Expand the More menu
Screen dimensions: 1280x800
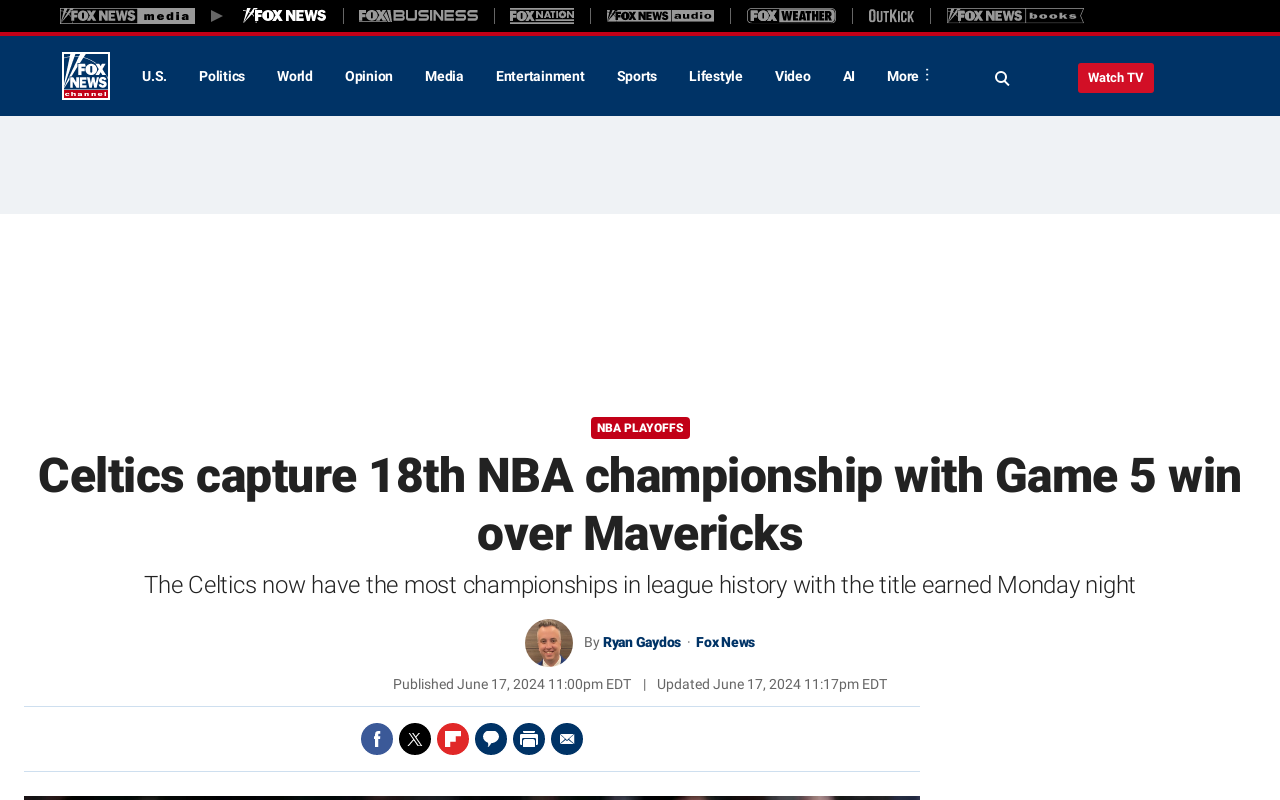[x=909, y=76]
